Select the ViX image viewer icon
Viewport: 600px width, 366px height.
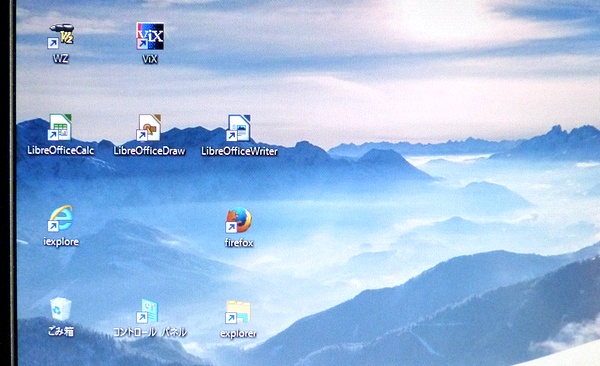tap(150, 36)
